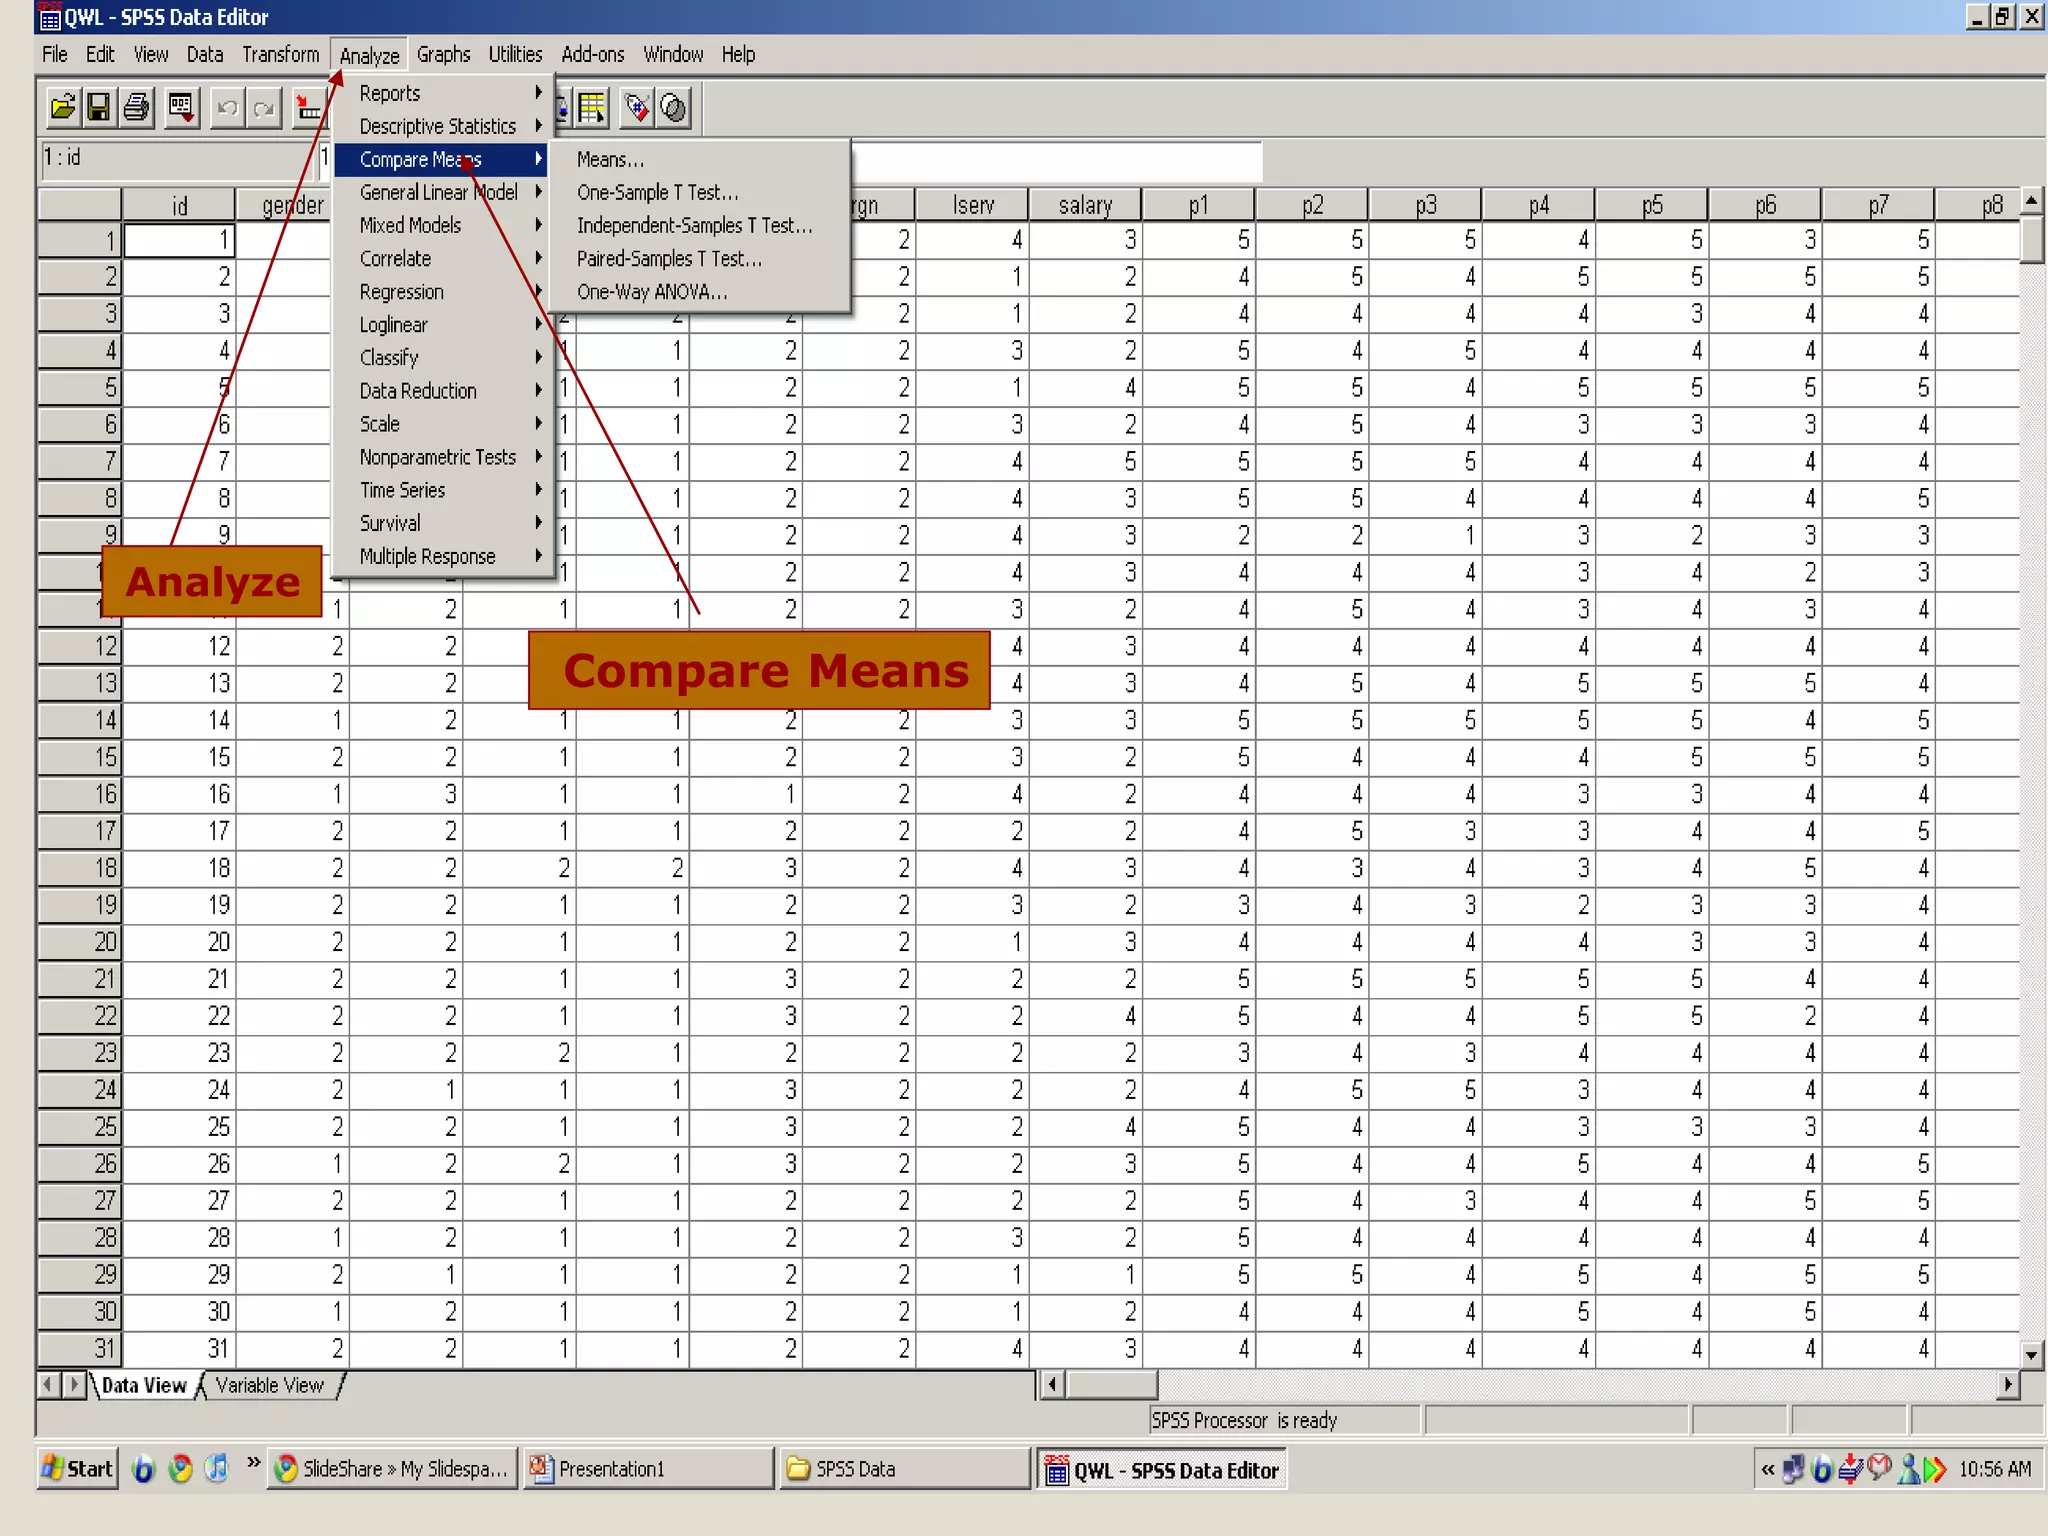Select row header 15
The width and height of the screenshot is (2048, 1536).
(79, 757)
